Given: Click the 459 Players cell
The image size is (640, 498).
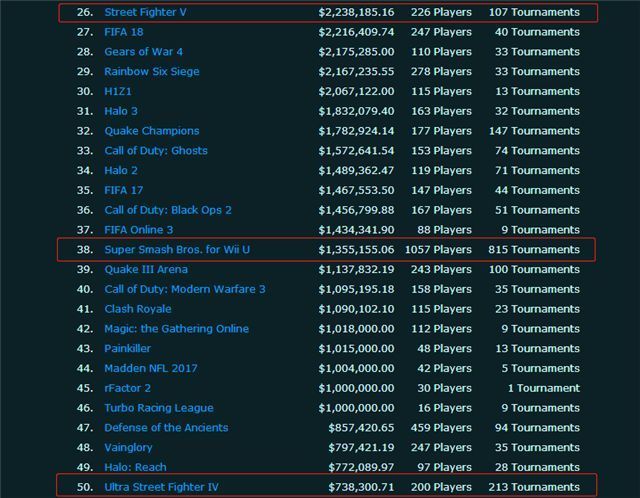Looking at the screenshot, I should pos(441,428).
